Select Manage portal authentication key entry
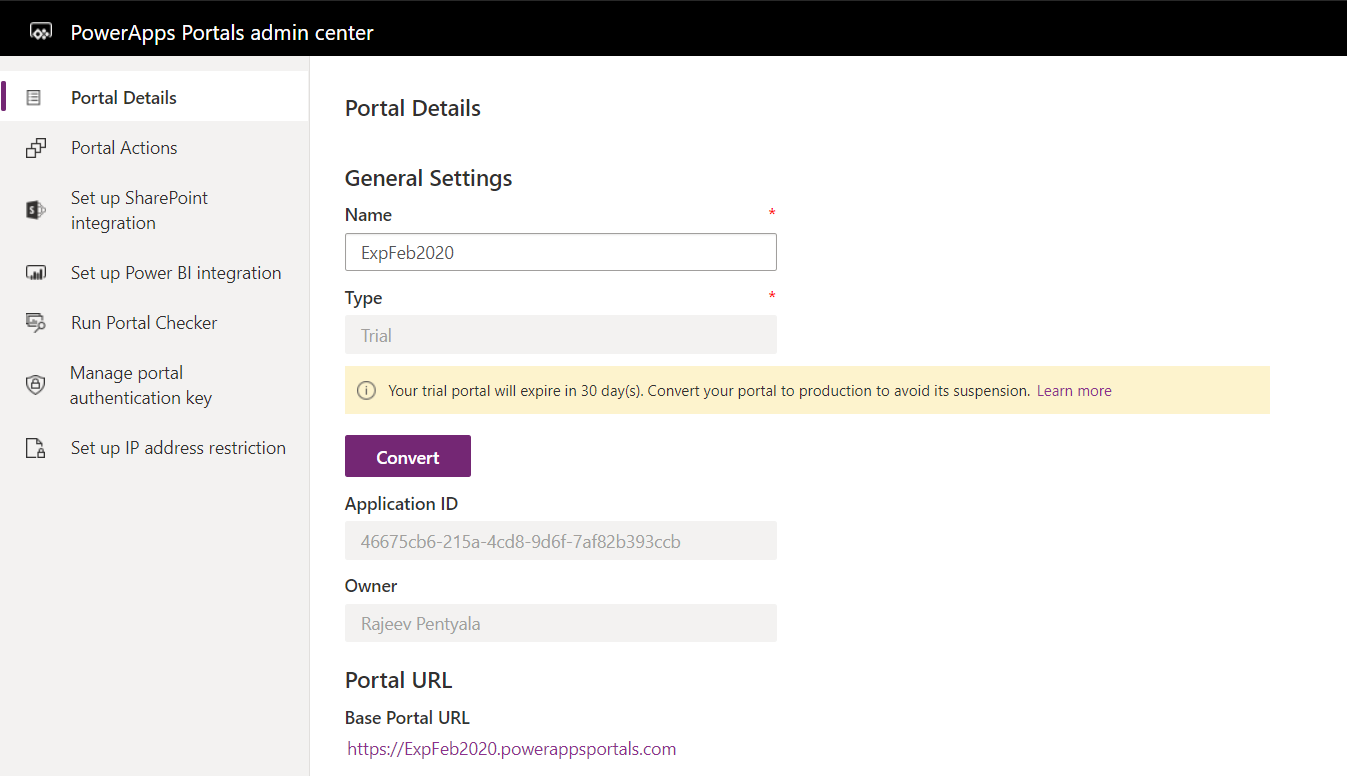This screenshot has width=1347, height=776. tap(140, 384)
